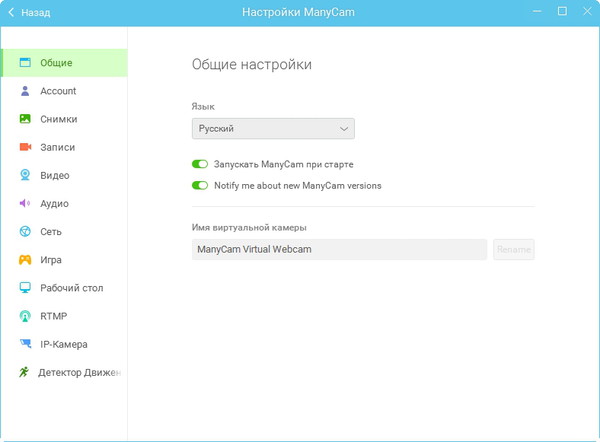This screenshot has height=442, width=600.
Task: Click the Аудио speaker icon
Action: click(25, 203)
